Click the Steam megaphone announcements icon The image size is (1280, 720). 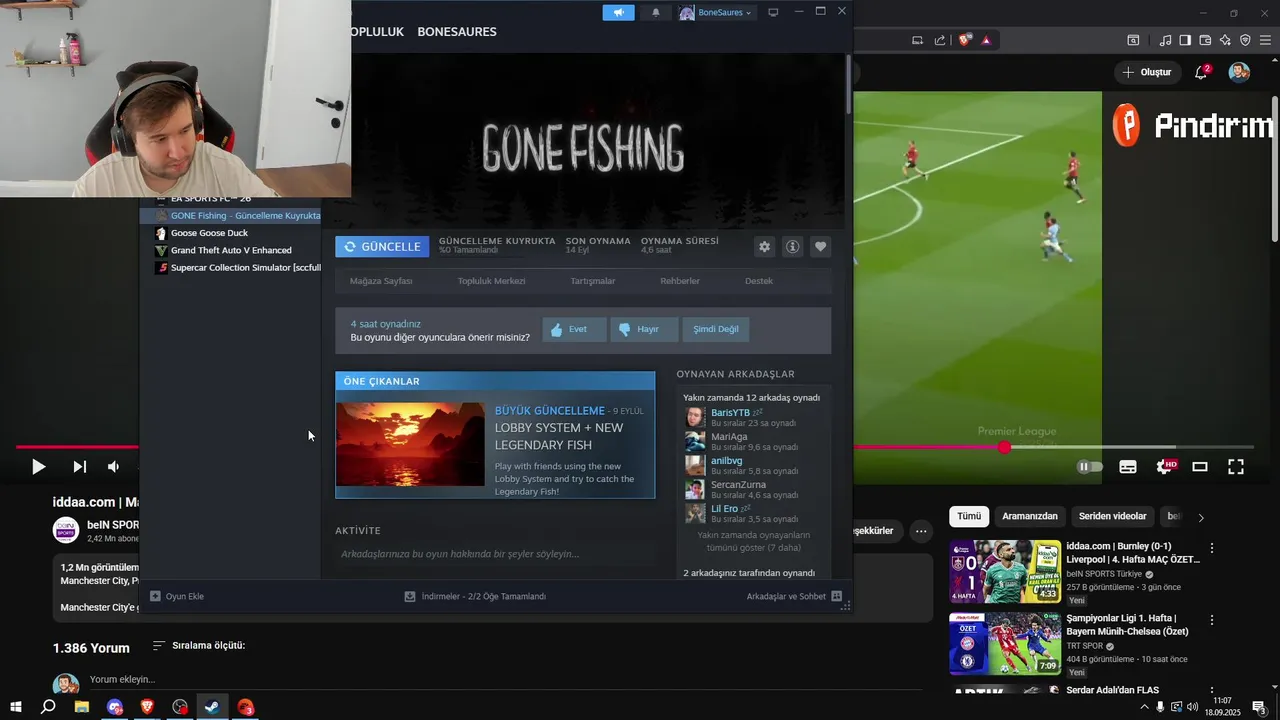[618, 12]
